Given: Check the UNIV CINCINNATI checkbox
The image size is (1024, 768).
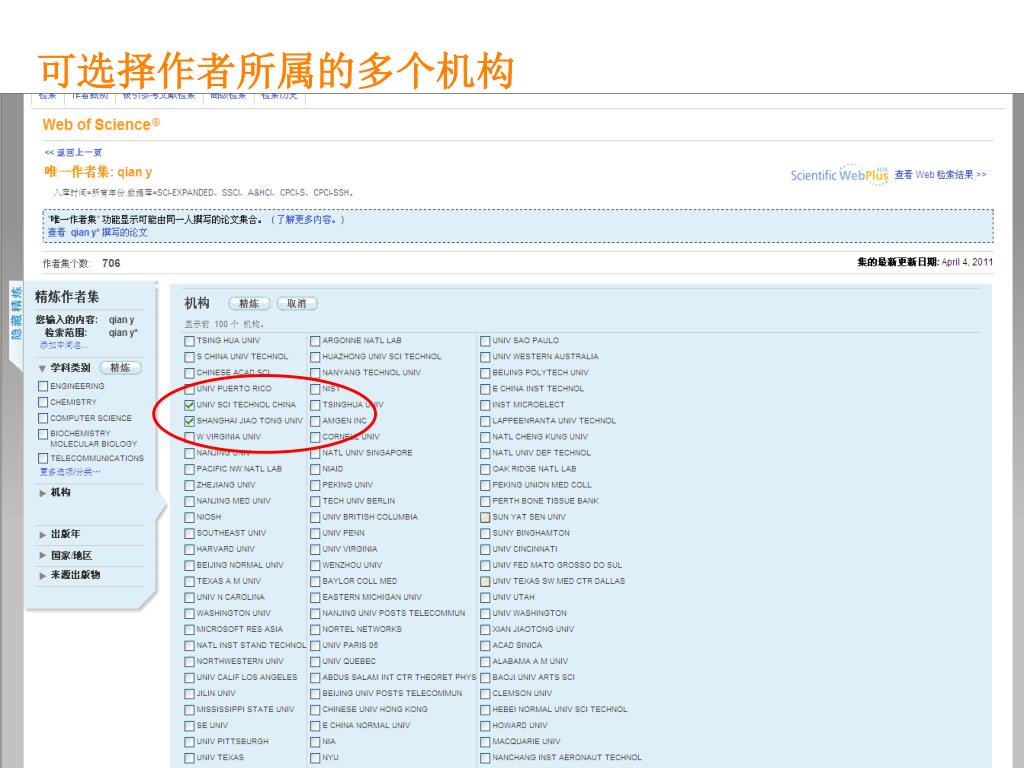Looking at the screenshot, I should [485, 549].
